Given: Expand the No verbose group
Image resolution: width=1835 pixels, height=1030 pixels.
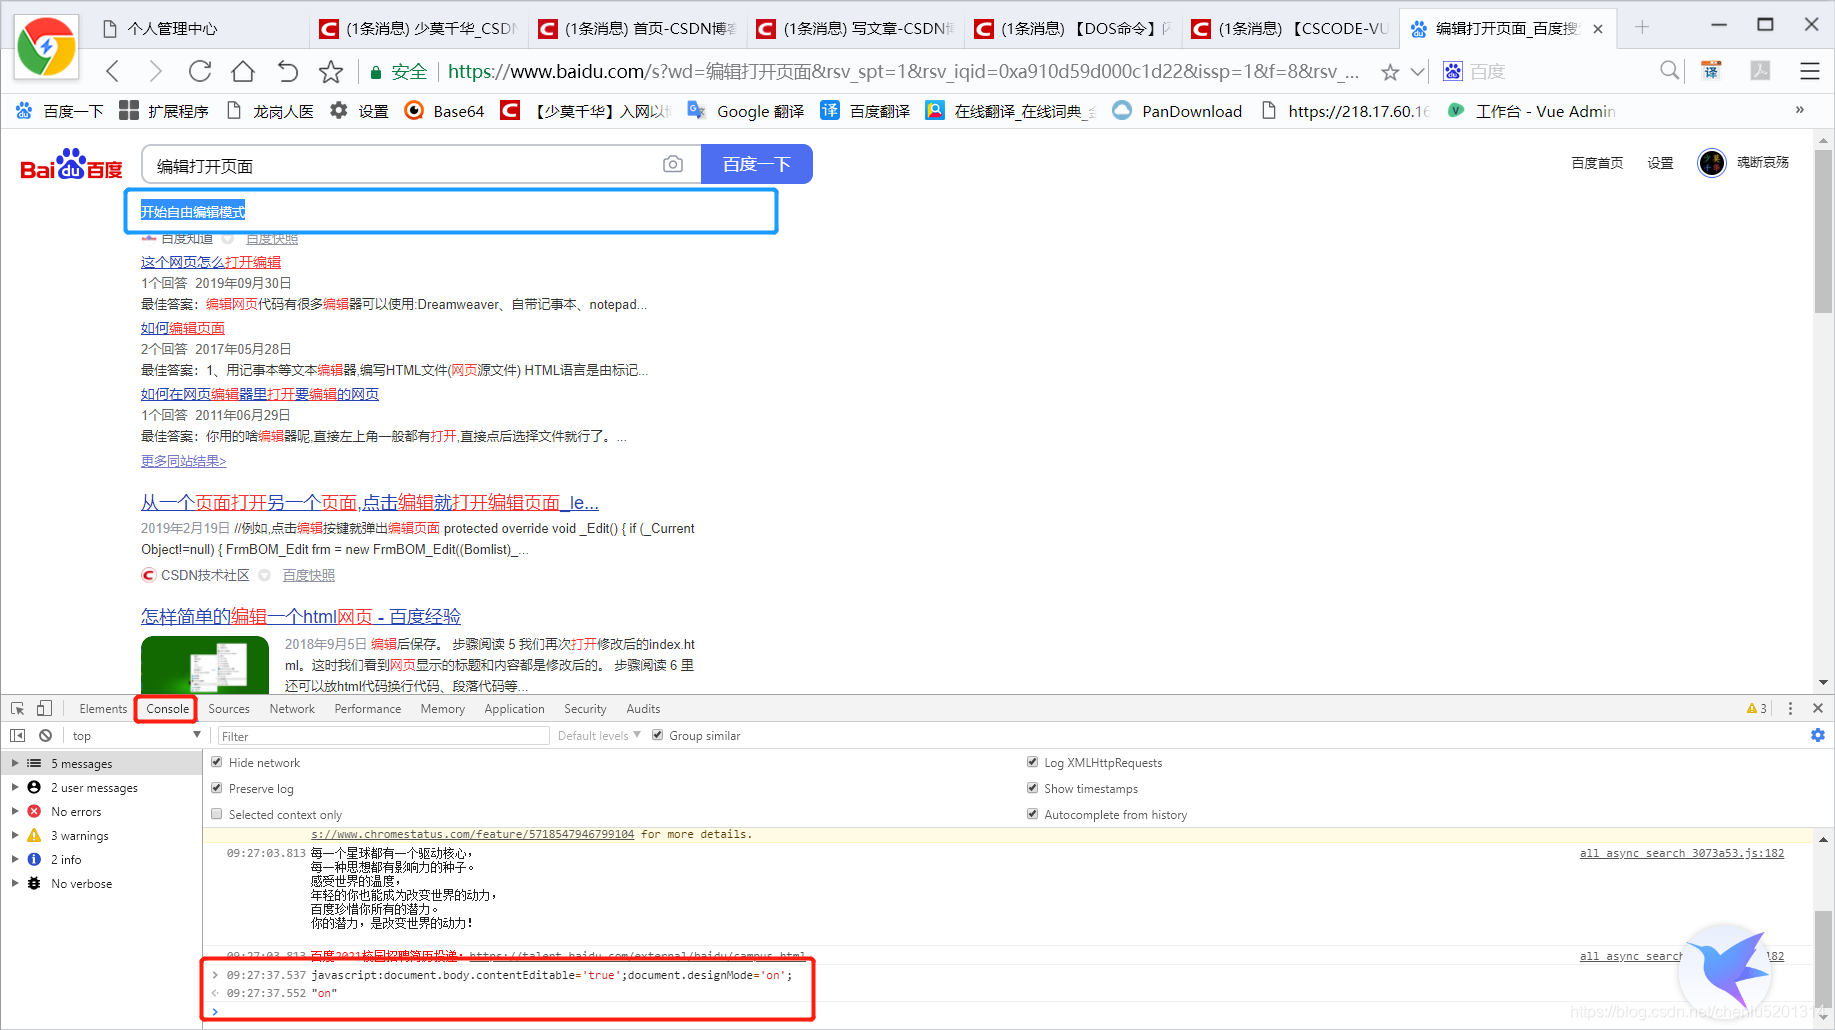Looking at the screenshot, I should point(15,883).
